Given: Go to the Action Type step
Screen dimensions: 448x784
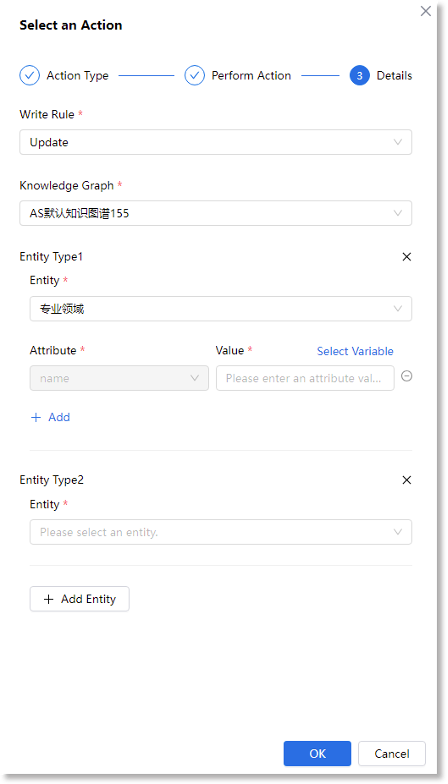Looking at the screenshot, I should point(78,76).
